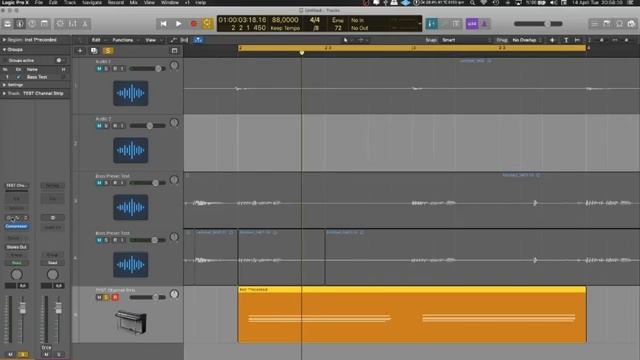Toggle the blue Catch Playhead button
Screen dimensions: 640x360
(198, 40)
